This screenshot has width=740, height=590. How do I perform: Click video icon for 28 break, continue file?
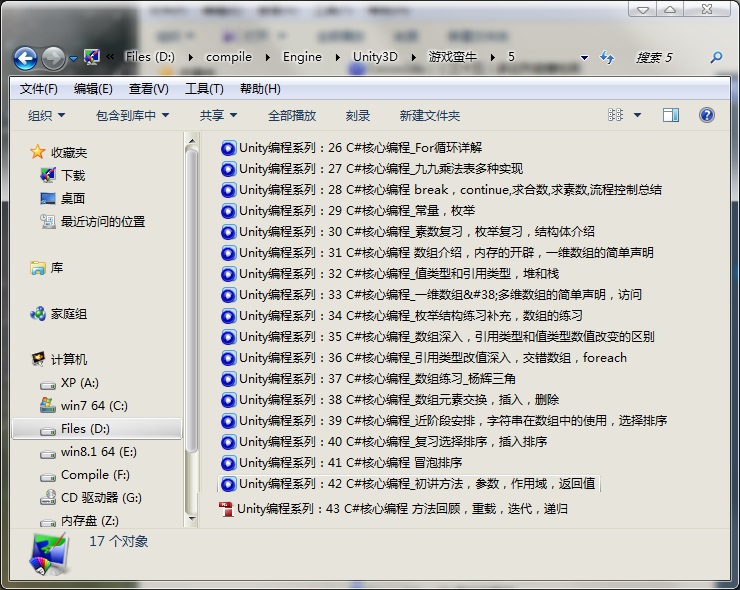tap(228, 190)
